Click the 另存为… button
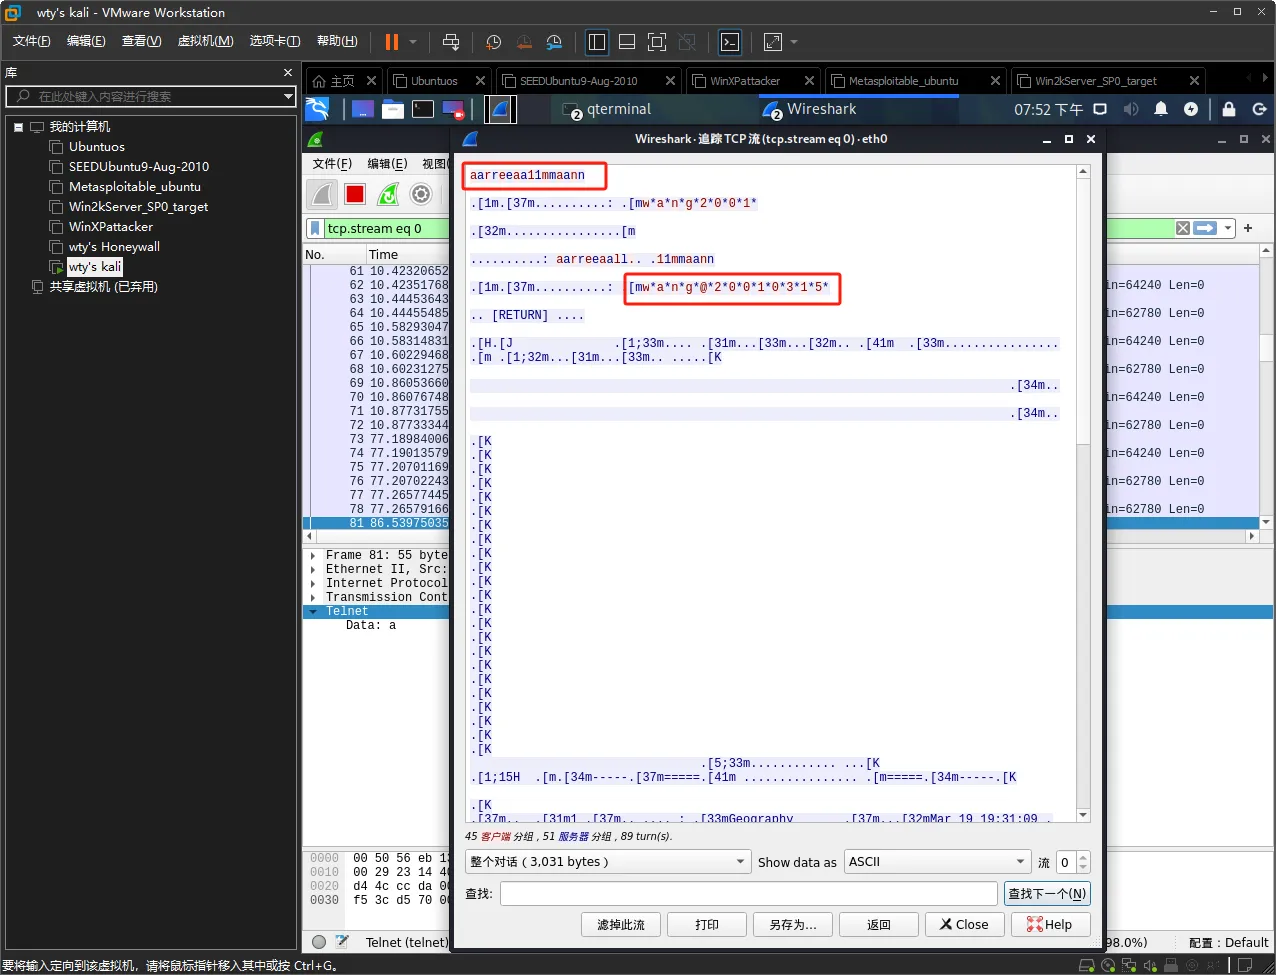Image resolution: width=1276 pixels, height=975 pixels. [x=793, y=925]
